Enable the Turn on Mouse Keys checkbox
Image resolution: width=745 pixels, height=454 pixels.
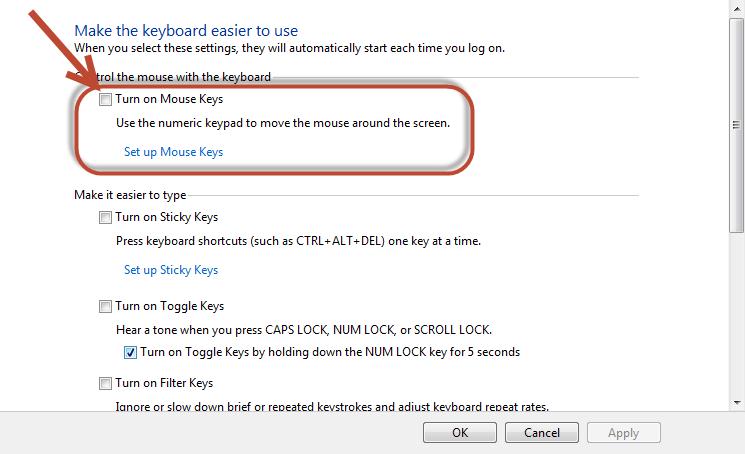[x=106, y=100]
